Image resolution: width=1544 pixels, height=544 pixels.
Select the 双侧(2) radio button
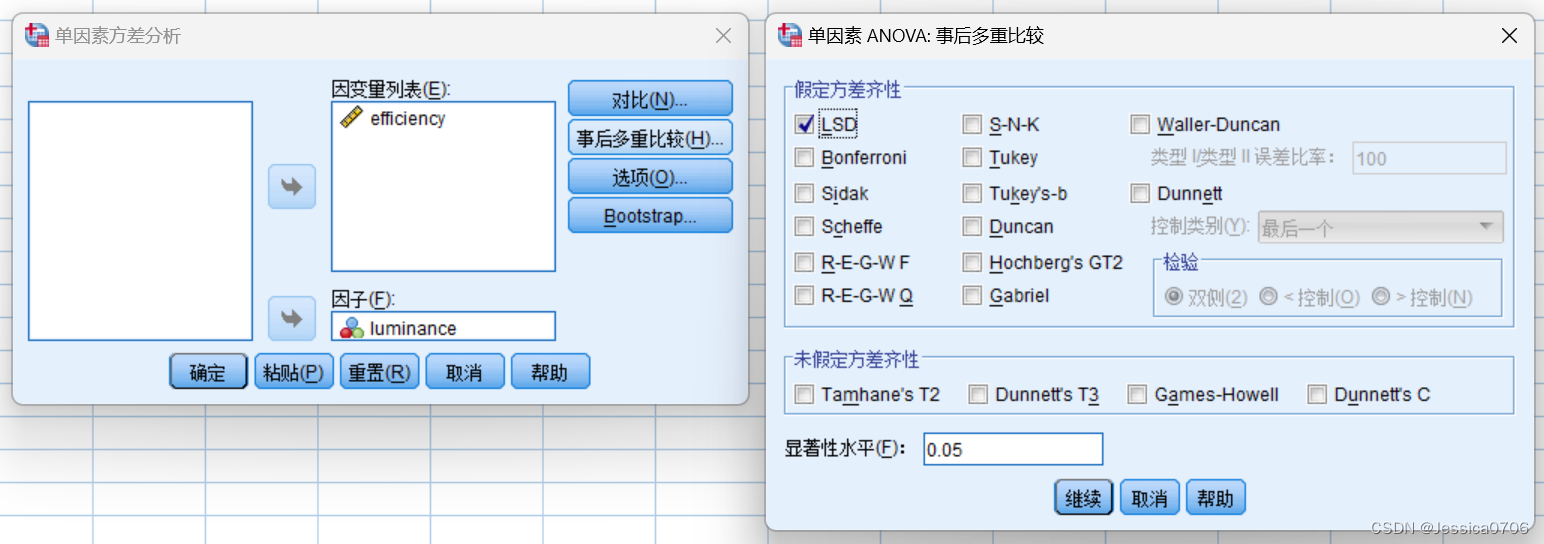[x=1173, y=297]
